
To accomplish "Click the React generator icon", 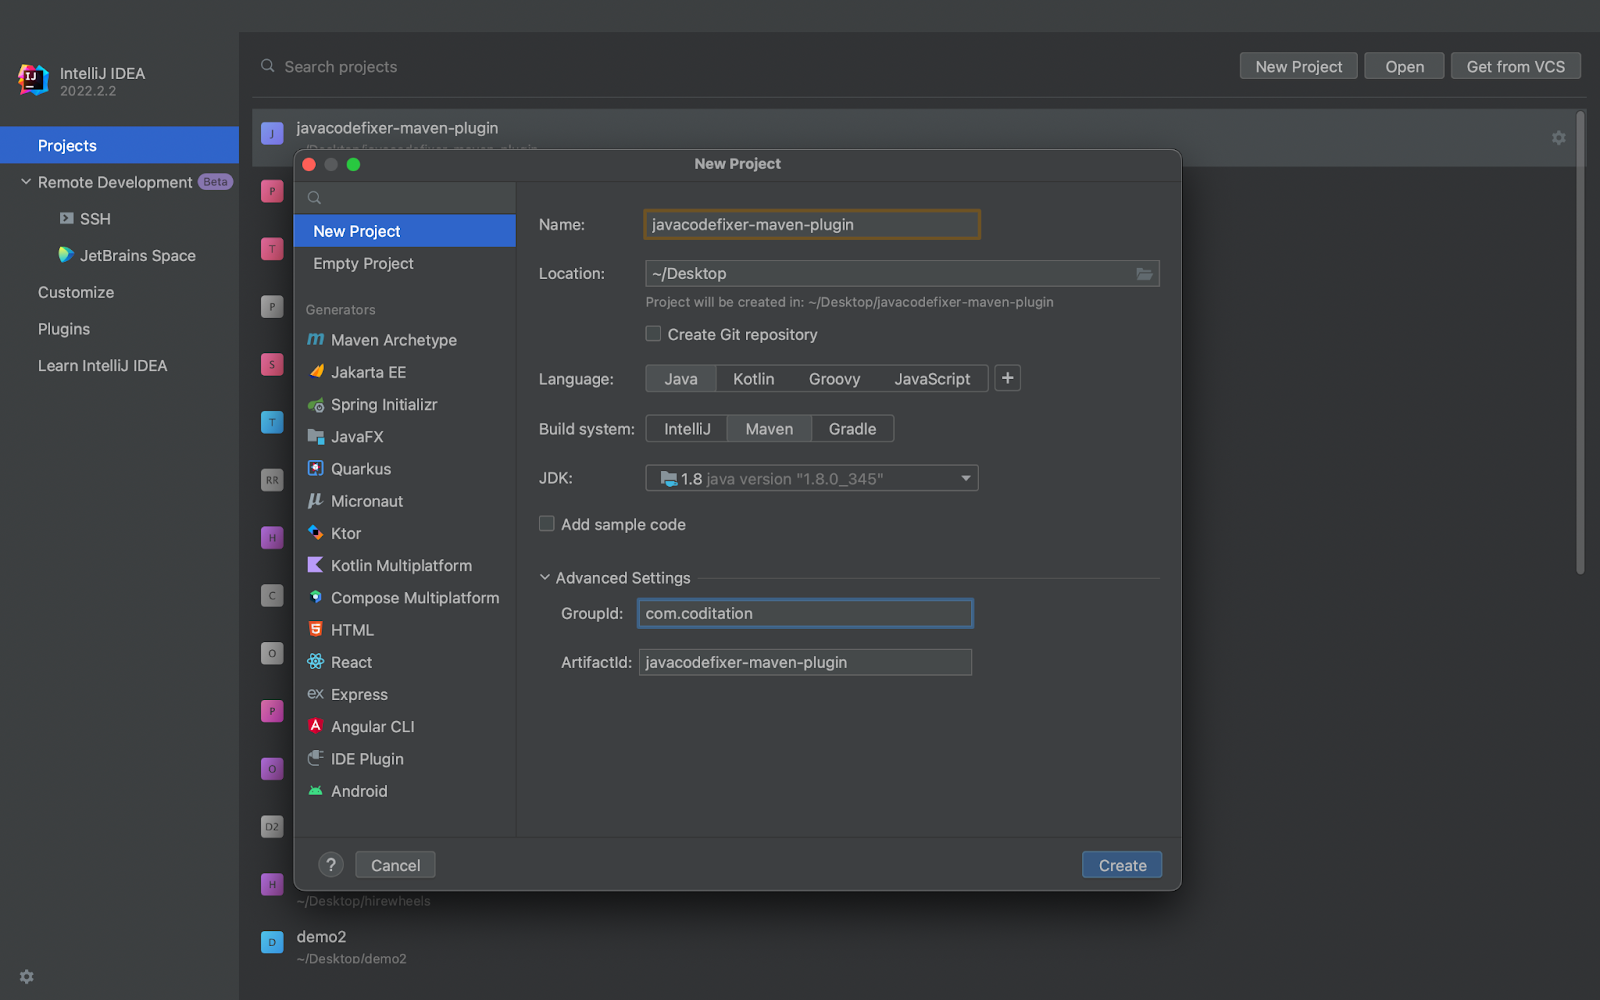I will (x=316, y=662).
